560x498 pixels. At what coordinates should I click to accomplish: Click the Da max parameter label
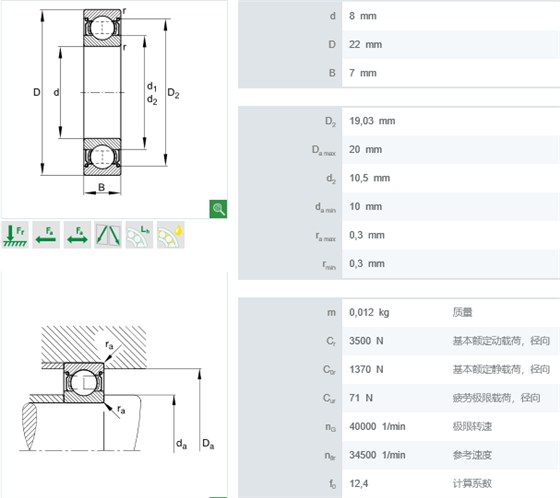coord(324,150)
